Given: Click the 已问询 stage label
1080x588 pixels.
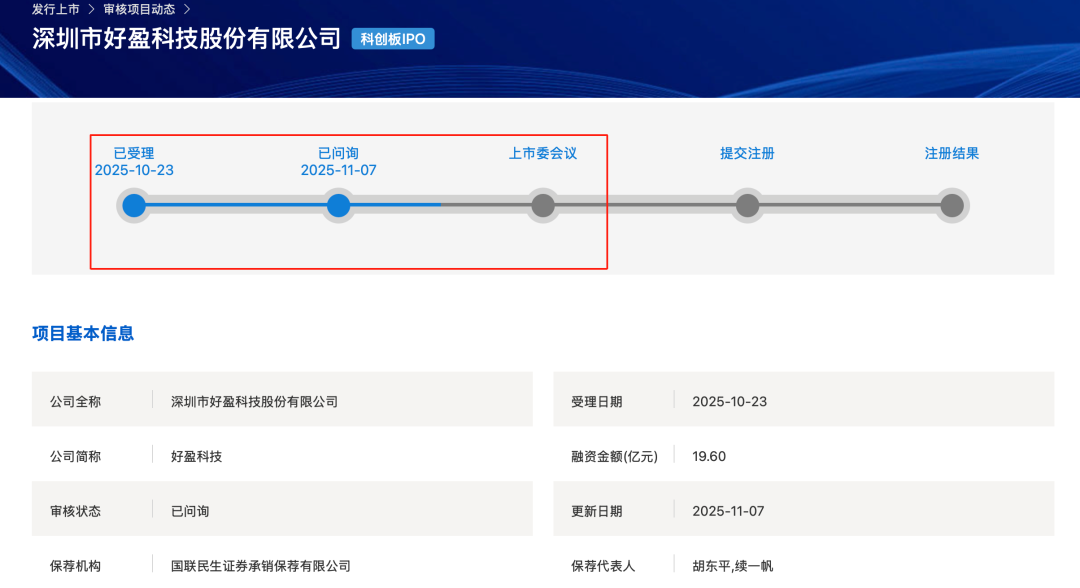Looking at the screenshot, I should [338, 154].
